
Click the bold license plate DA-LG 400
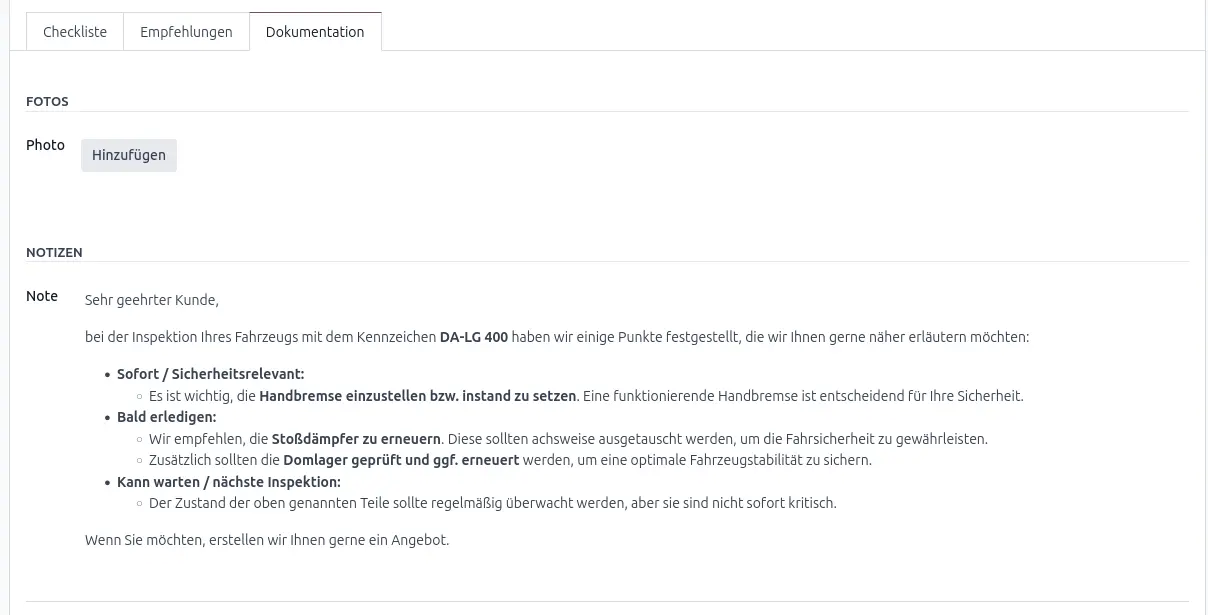473,337
